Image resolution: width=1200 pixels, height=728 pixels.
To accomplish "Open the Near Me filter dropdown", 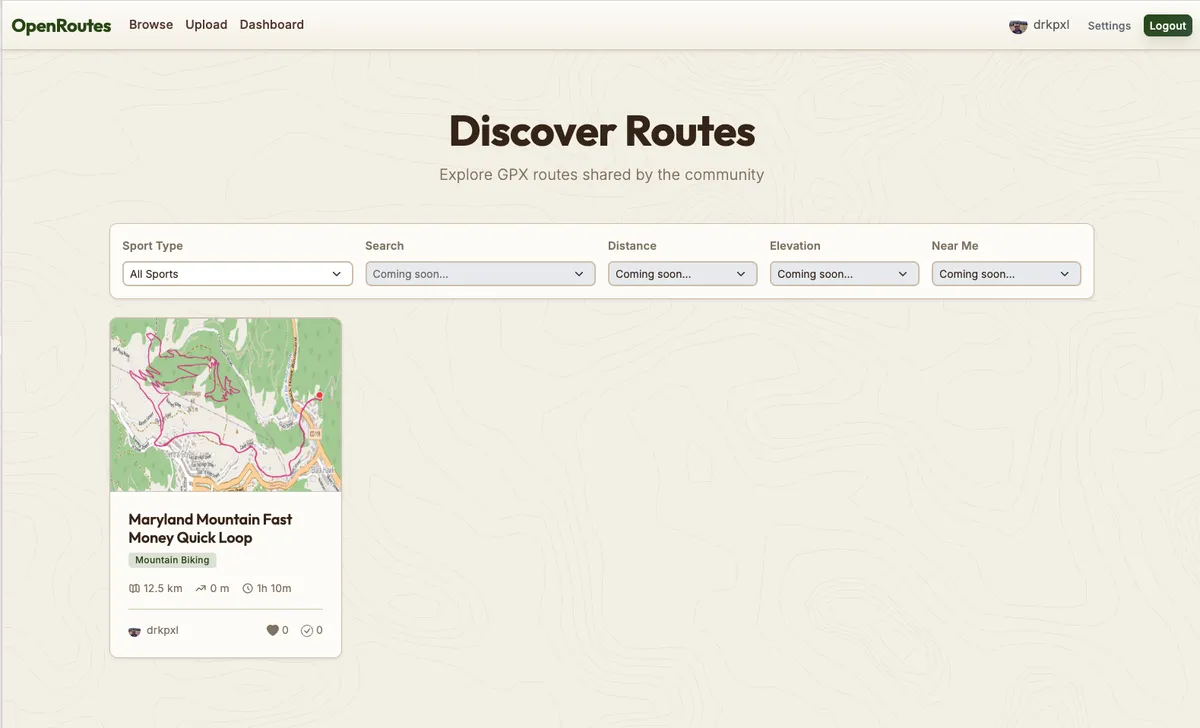I will pos(1006,274).
